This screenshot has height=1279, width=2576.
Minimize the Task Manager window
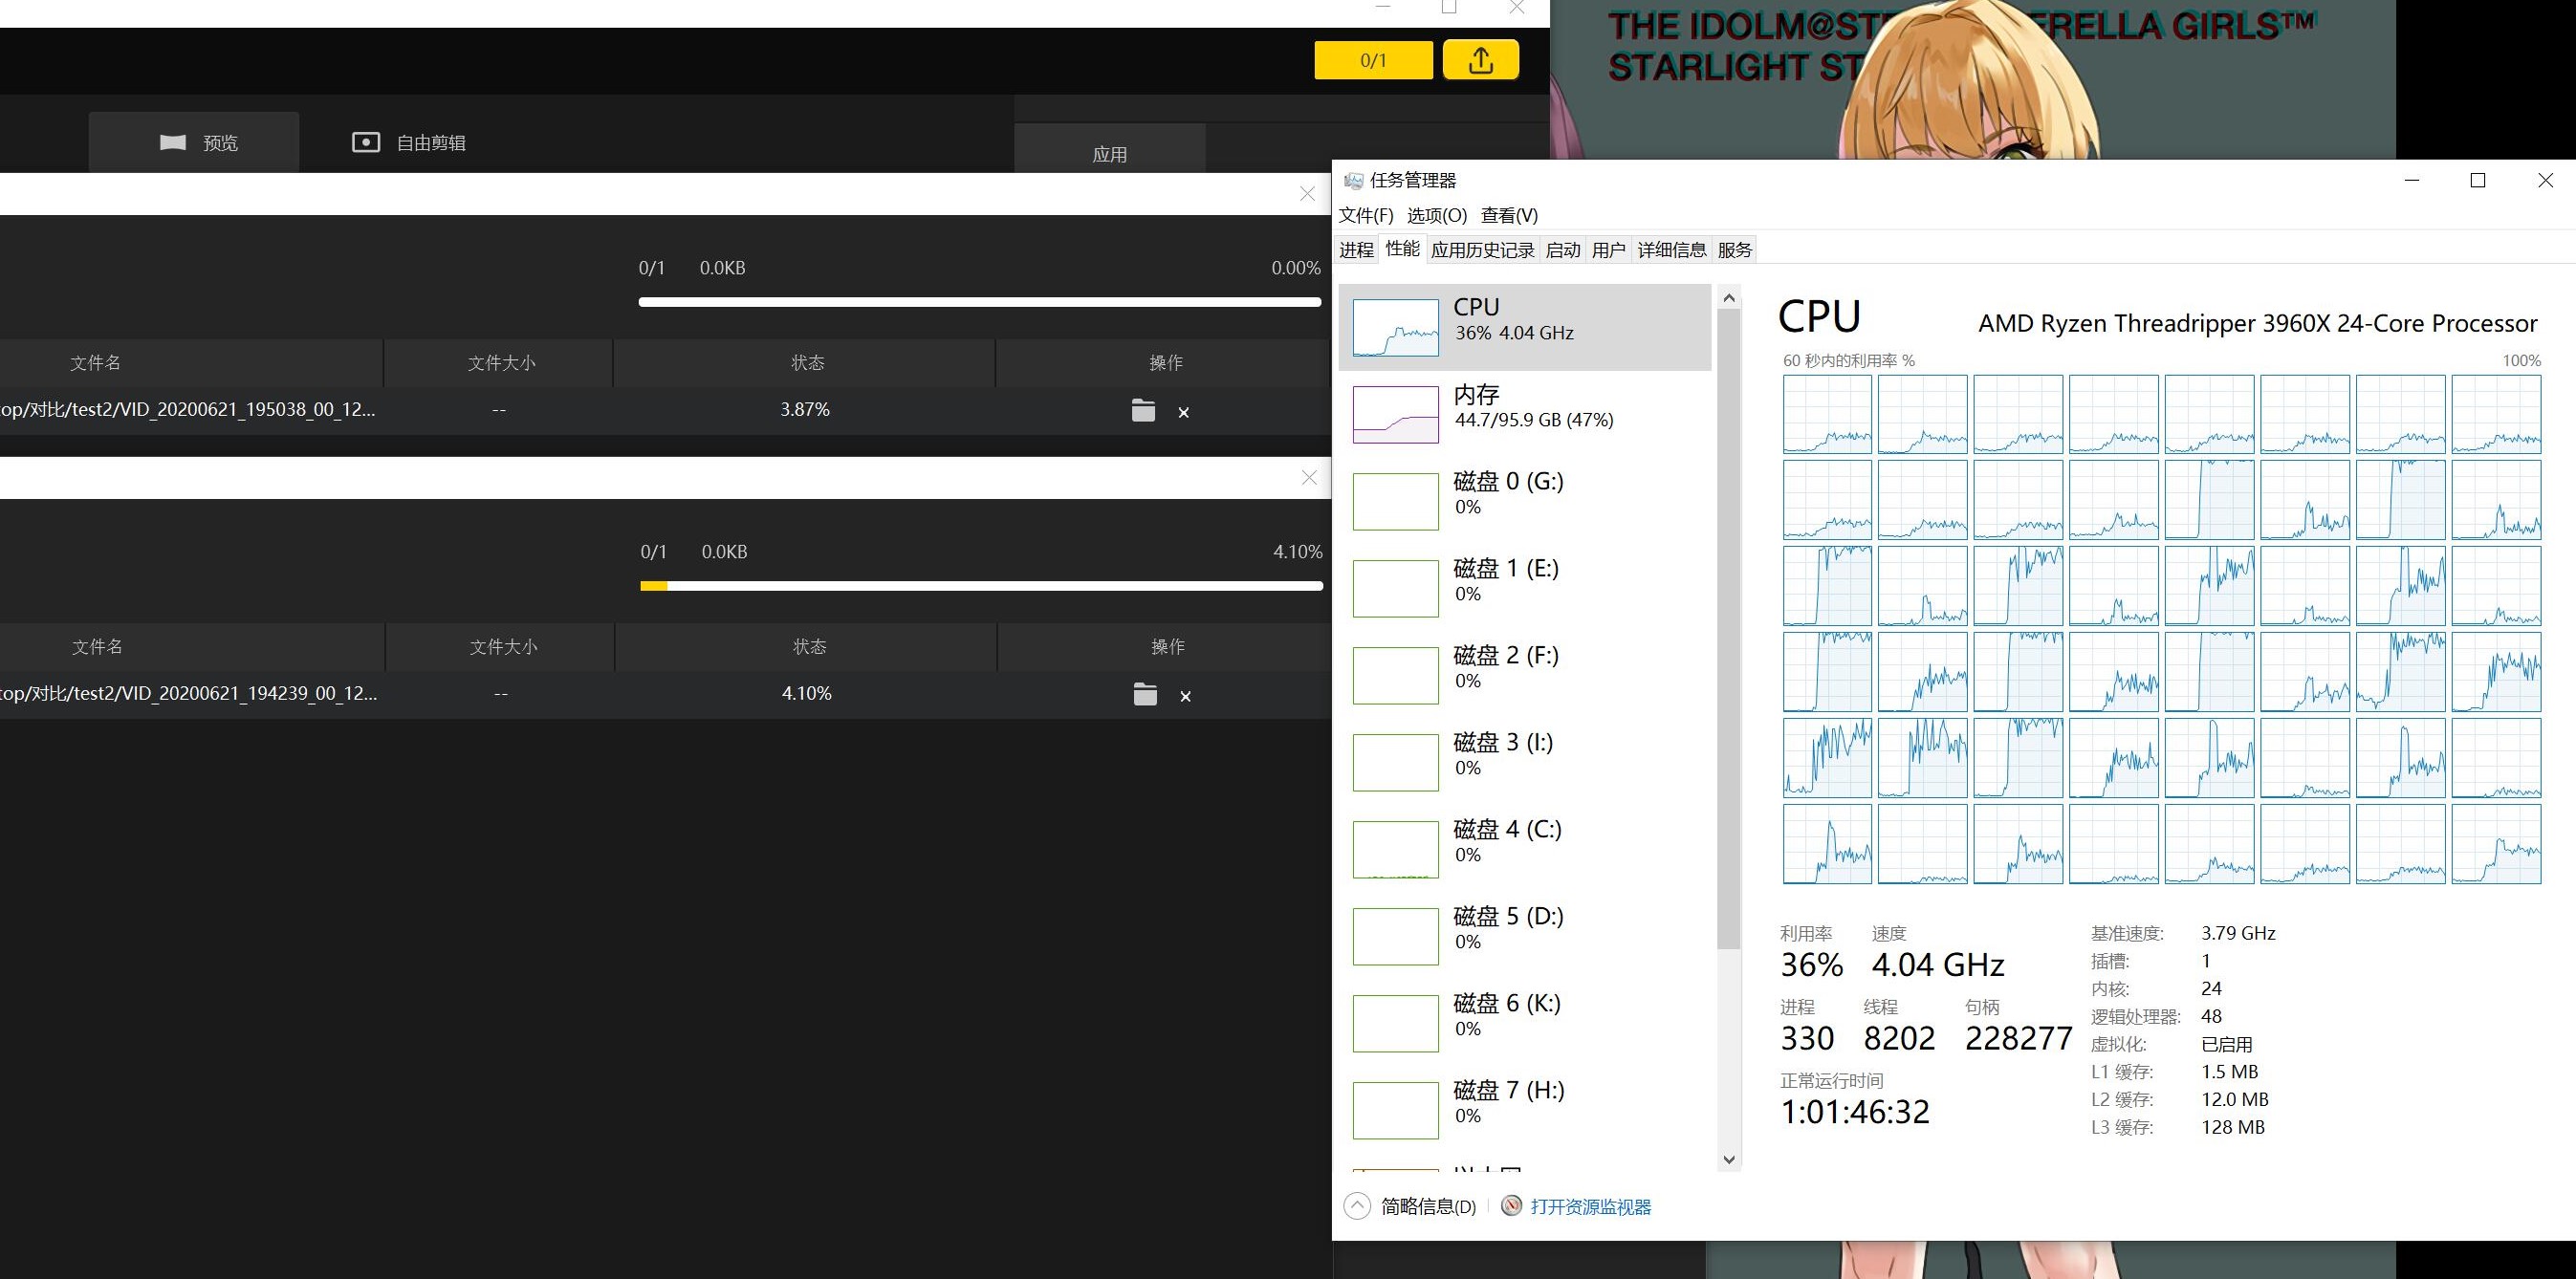[x=2412, y=180]
